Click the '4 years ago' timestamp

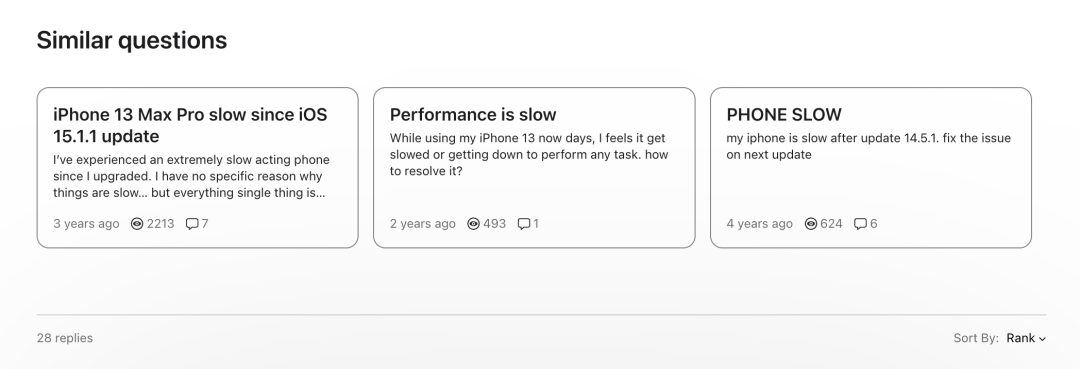pyautogui.click(x=760, y=224)
